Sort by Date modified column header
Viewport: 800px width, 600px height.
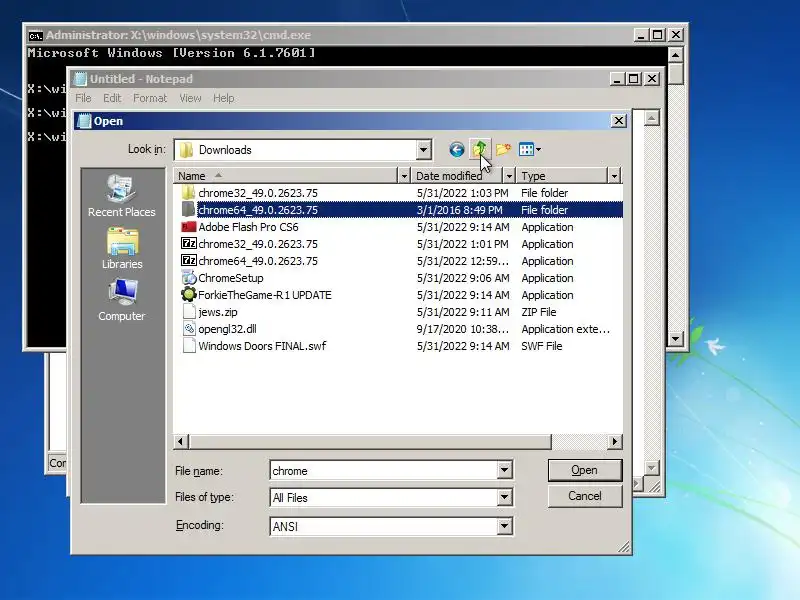coord(457,176)
